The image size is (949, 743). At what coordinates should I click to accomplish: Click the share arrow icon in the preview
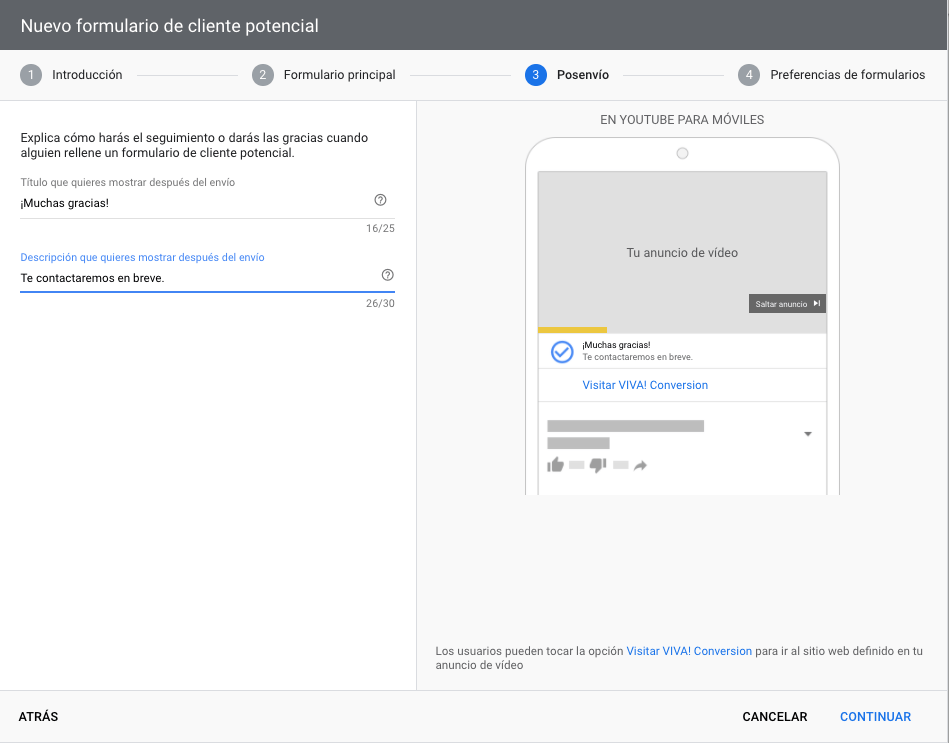coord(640,465)
